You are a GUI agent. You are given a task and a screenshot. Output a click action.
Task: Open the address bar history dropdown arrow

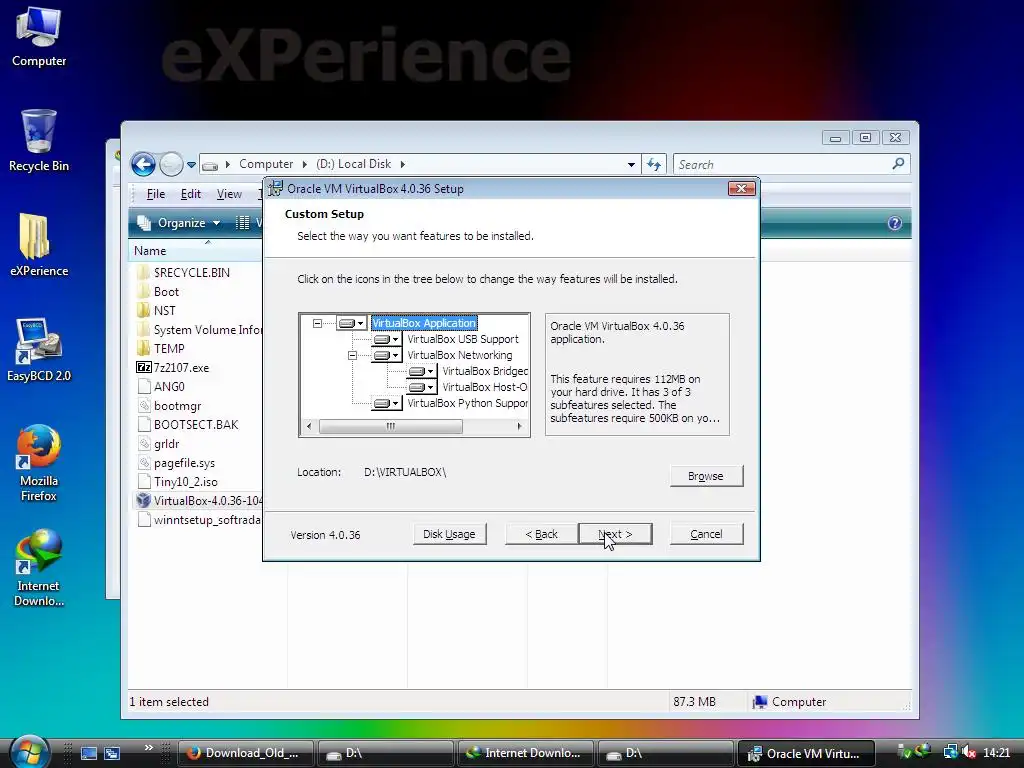coord(631,165)
